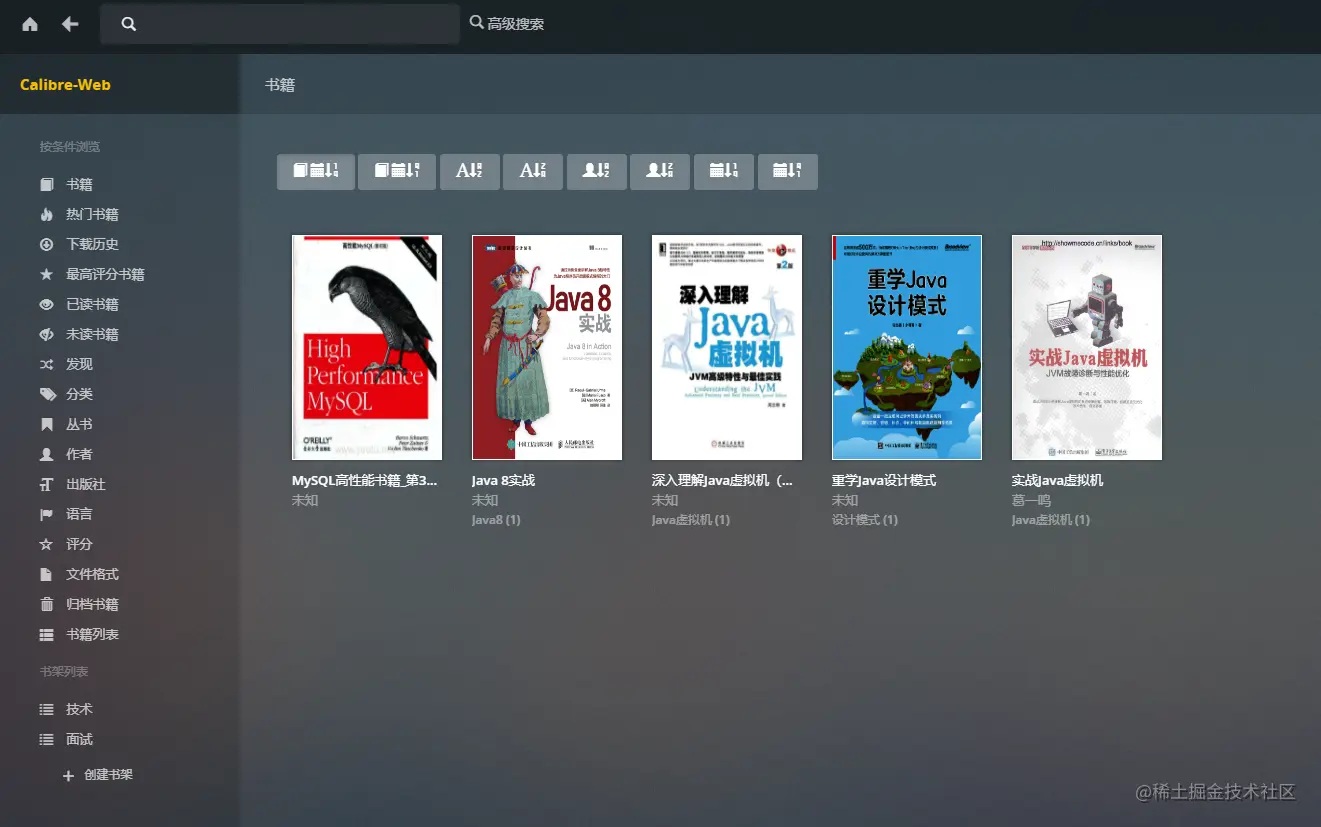
Task: Sort by book date ascending 1-9
Action: coord(316,171)
